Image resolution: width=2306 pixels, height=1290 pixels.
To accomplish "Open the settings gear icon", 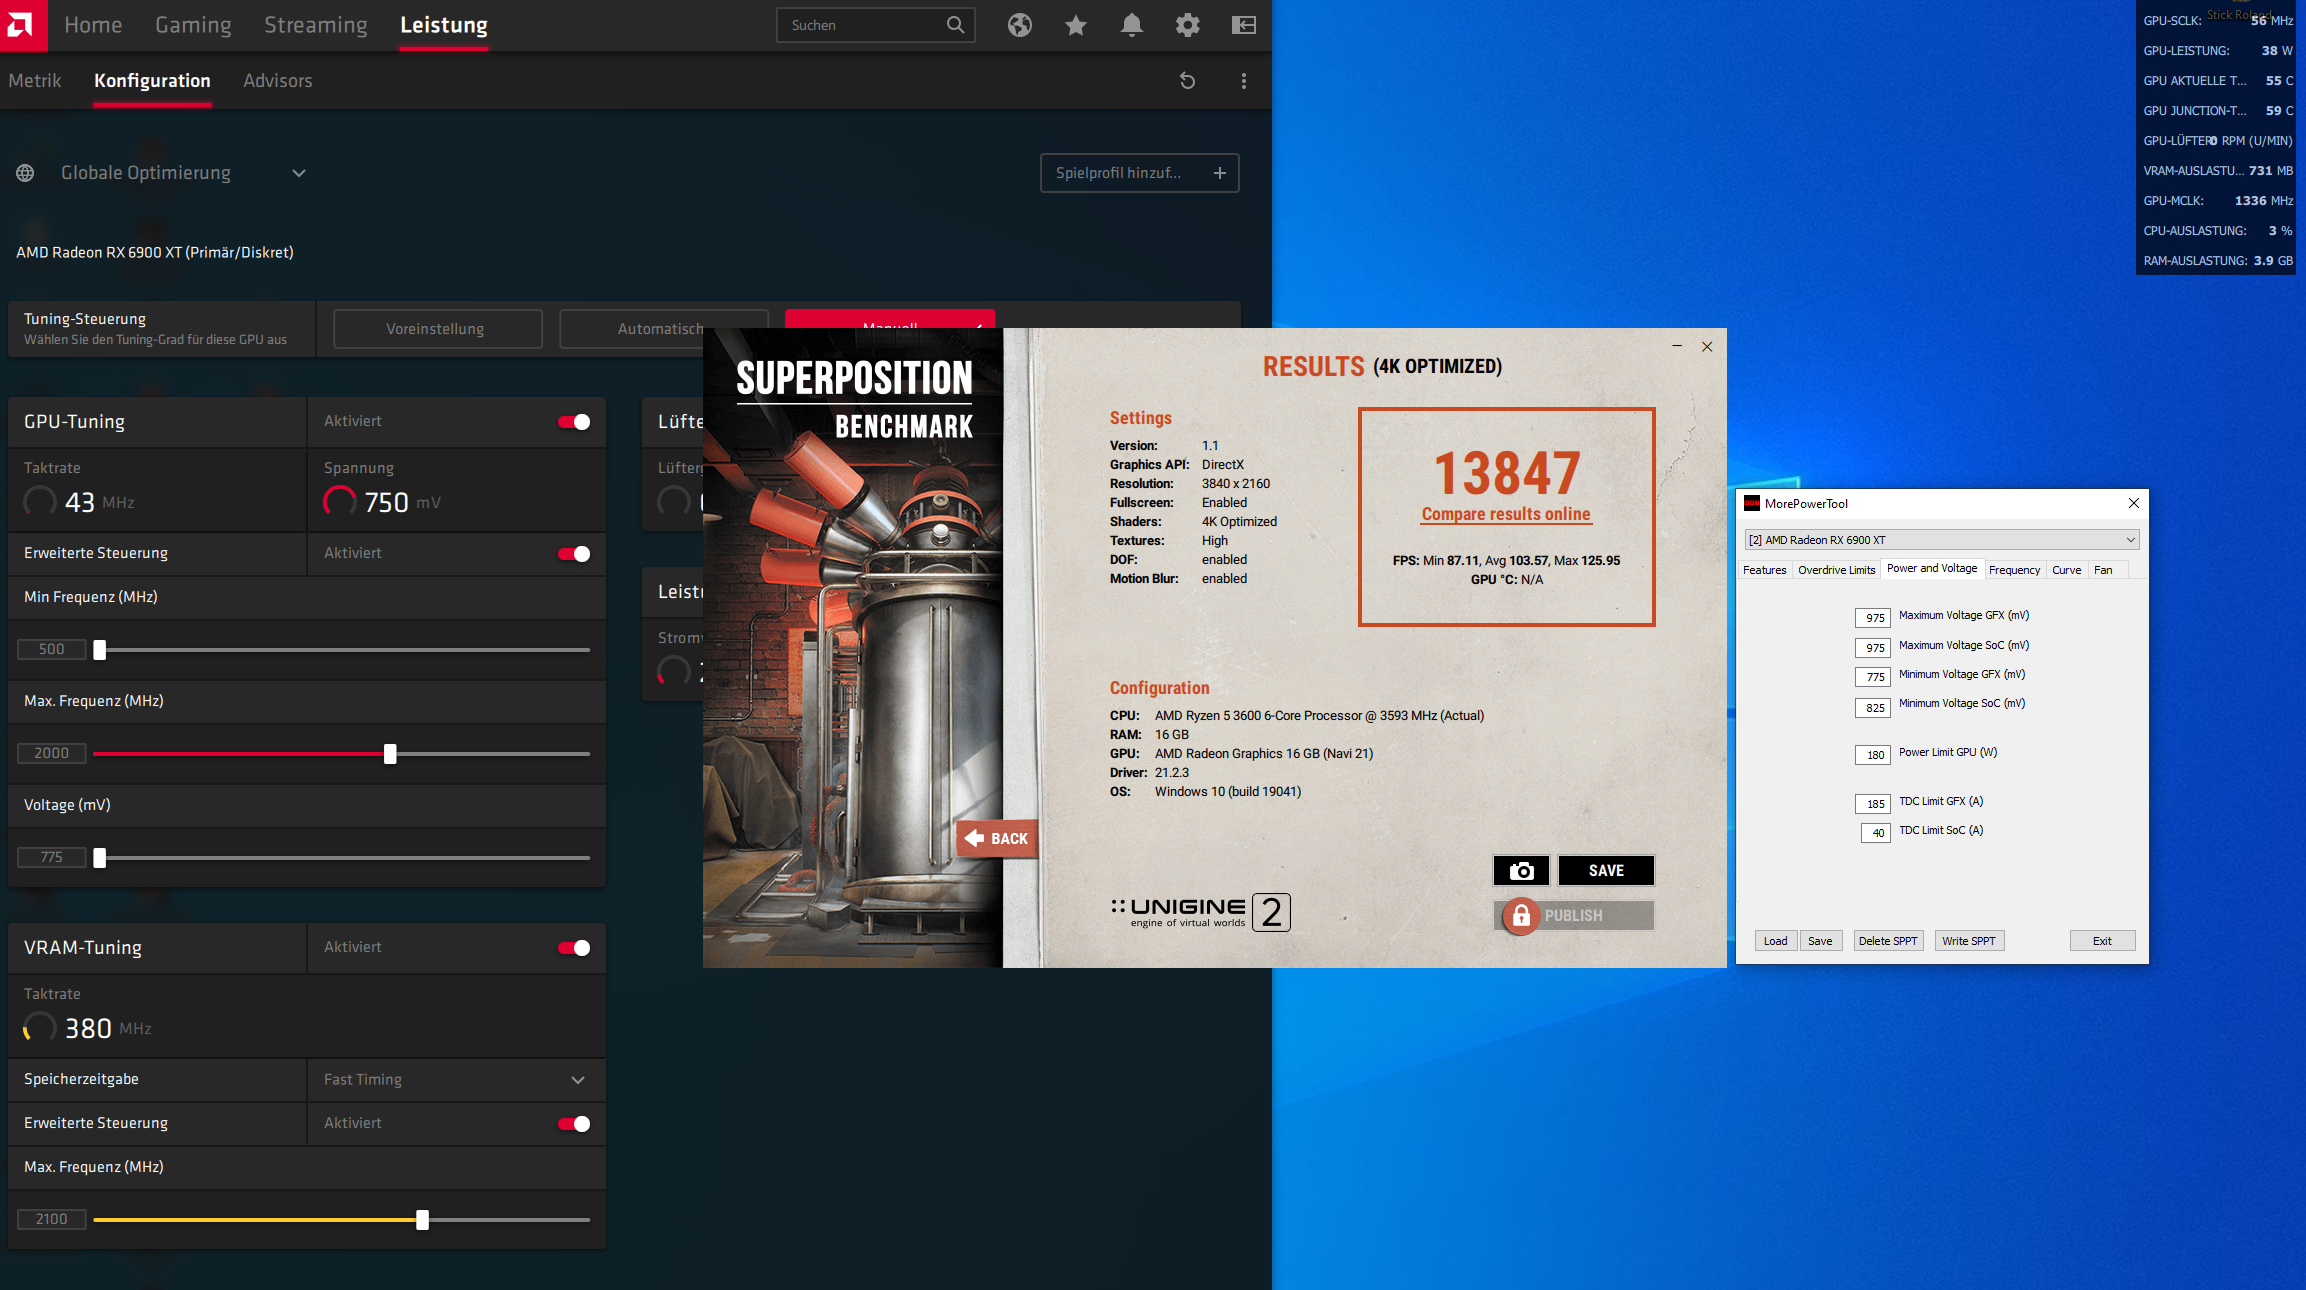I will click(x=1187, y=25).
